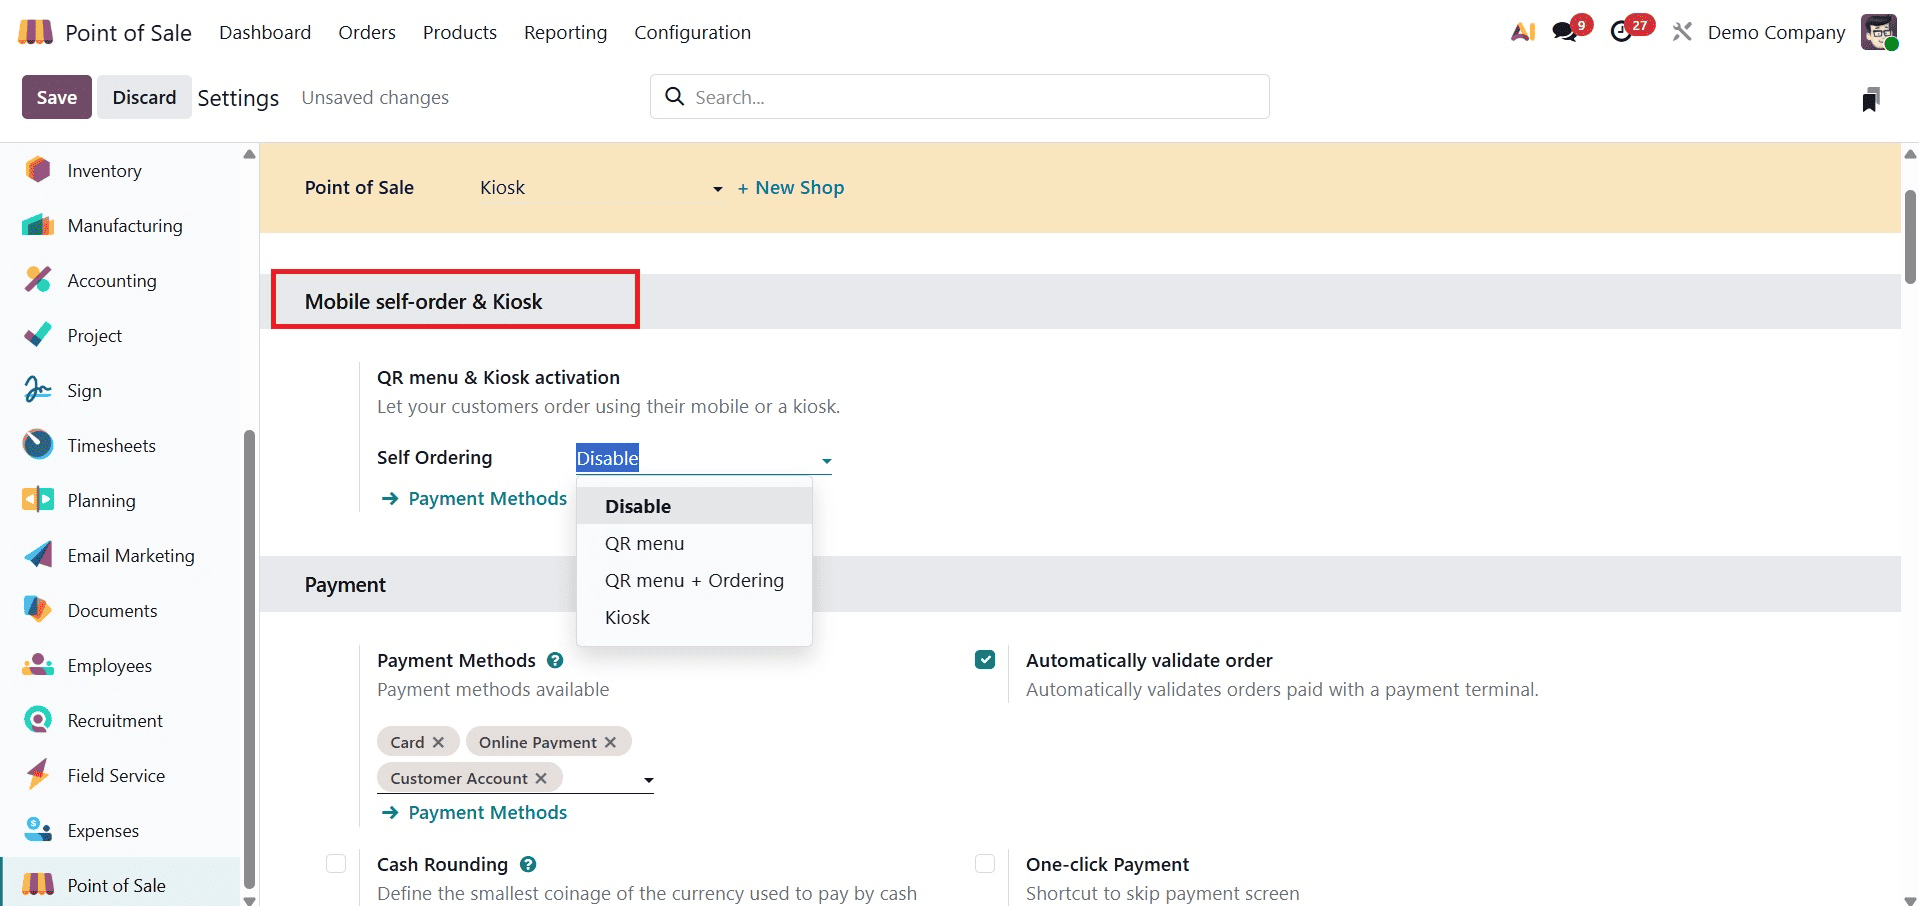This screenshot has height=906, width=1919.
Task: Click the bookmark icon near the search bar
Action: [1871, 97]
